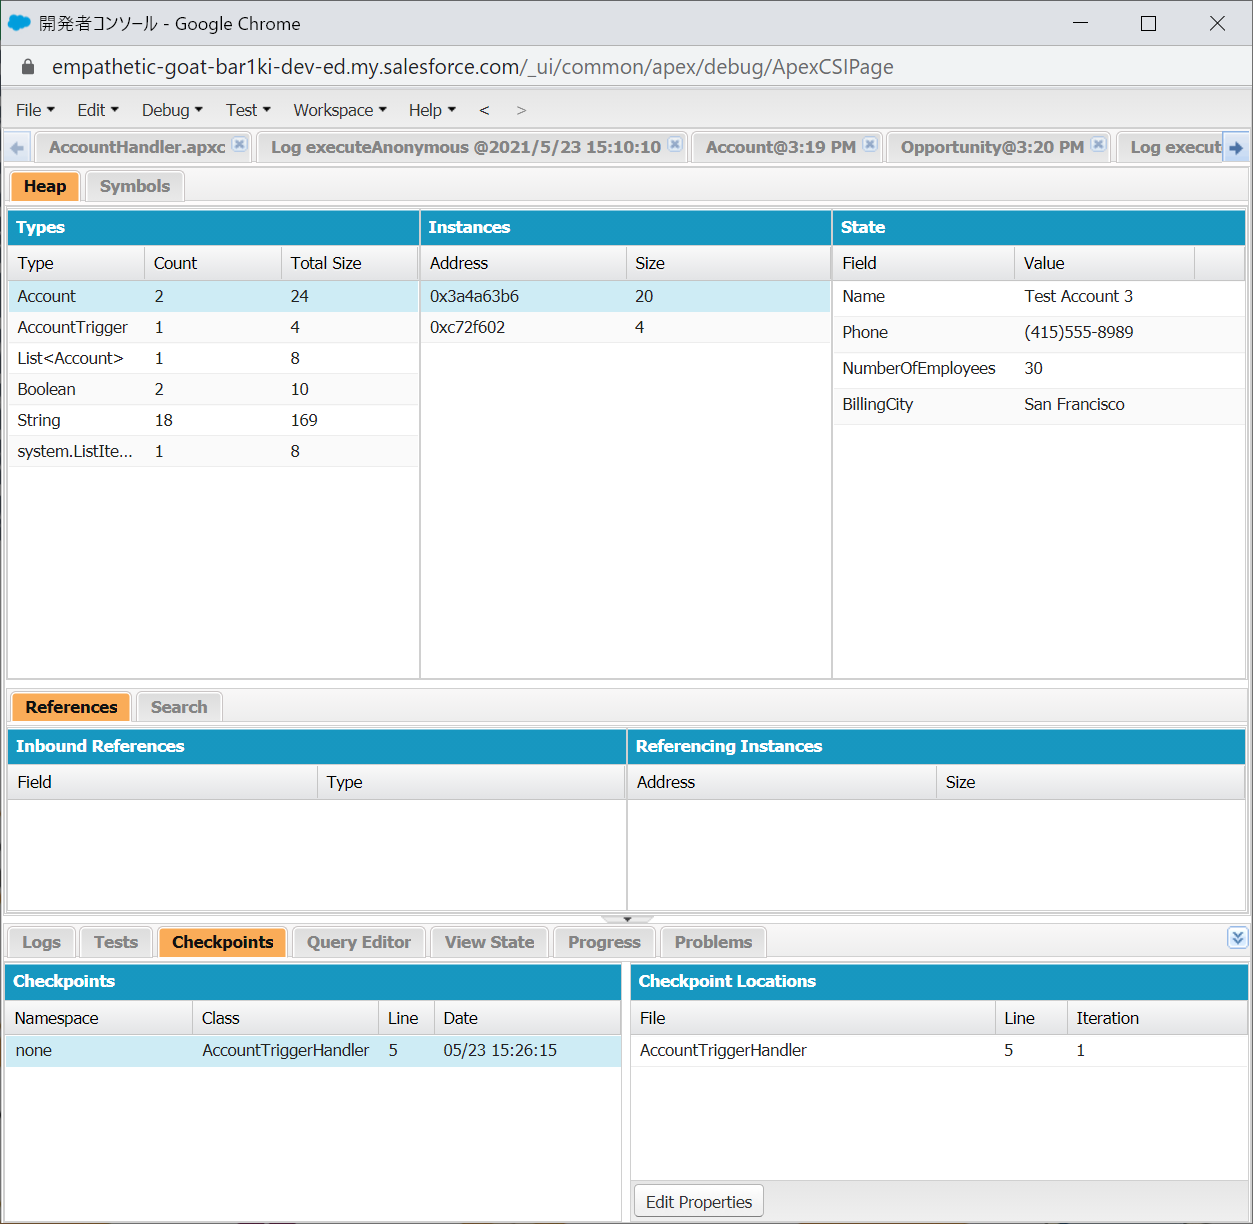The height and width of the screenshot is (1224, 1253).
Task: Select the AccountTrigger type row
Action: coord(213,327)
